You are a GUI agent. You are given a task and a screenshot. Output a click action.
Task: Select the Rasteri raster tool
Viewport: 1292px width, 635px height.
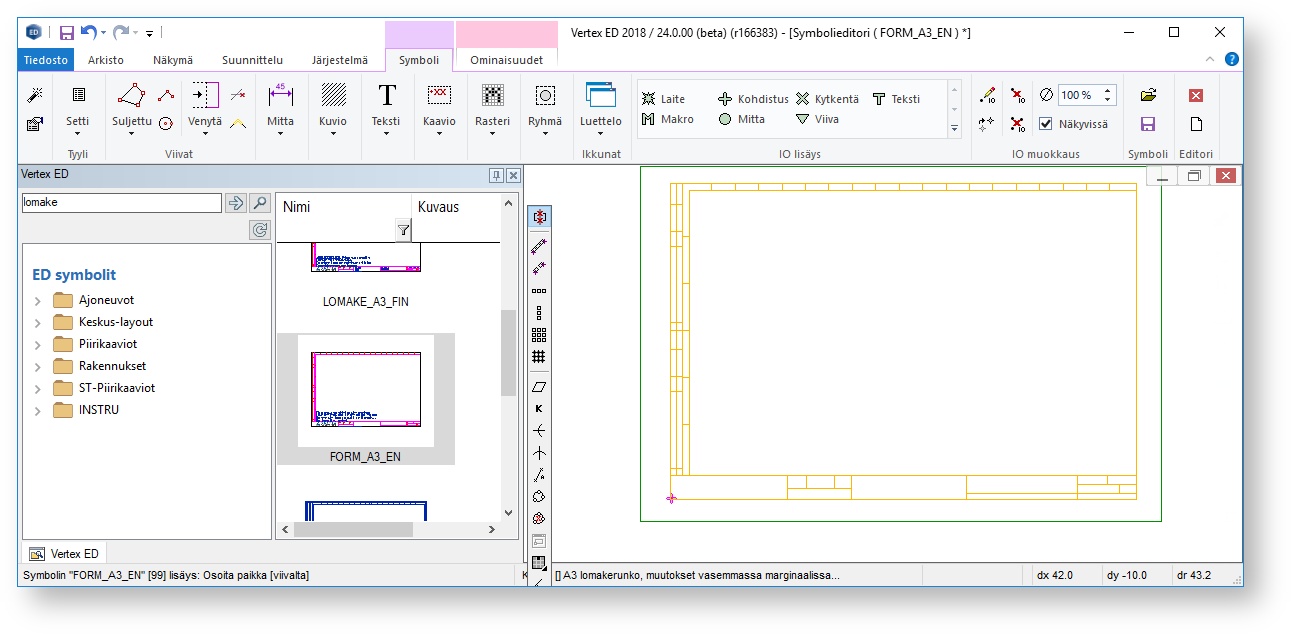(x=492, y=104)
